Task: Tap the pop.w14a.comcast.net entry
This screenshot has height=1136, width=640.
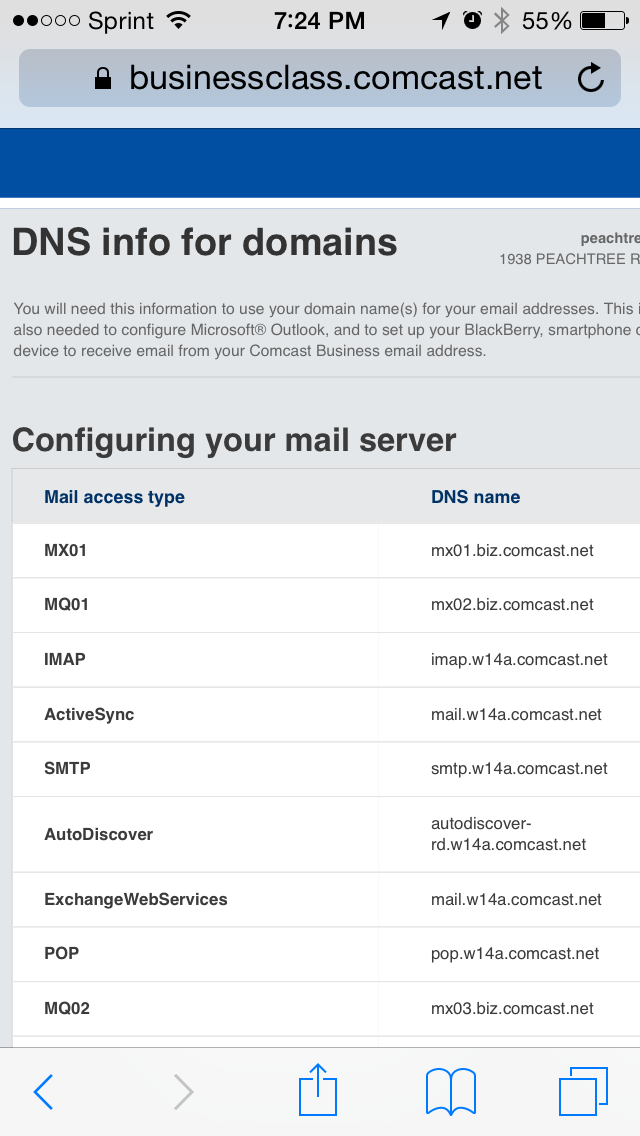Action: click(515, 953)
